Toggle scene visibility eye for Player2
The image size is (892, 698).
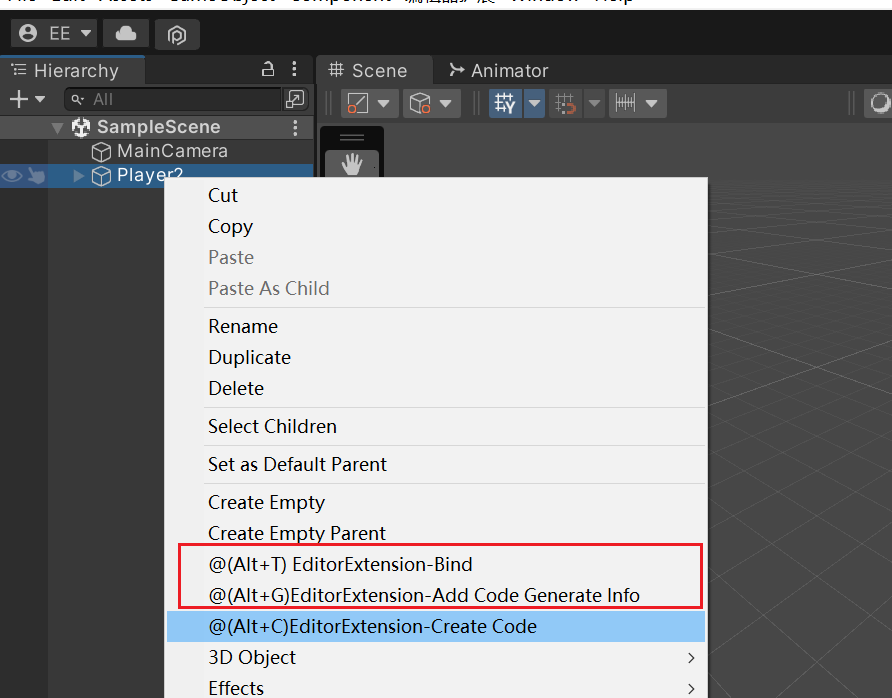pyautogui.click(x=12, y=176)
